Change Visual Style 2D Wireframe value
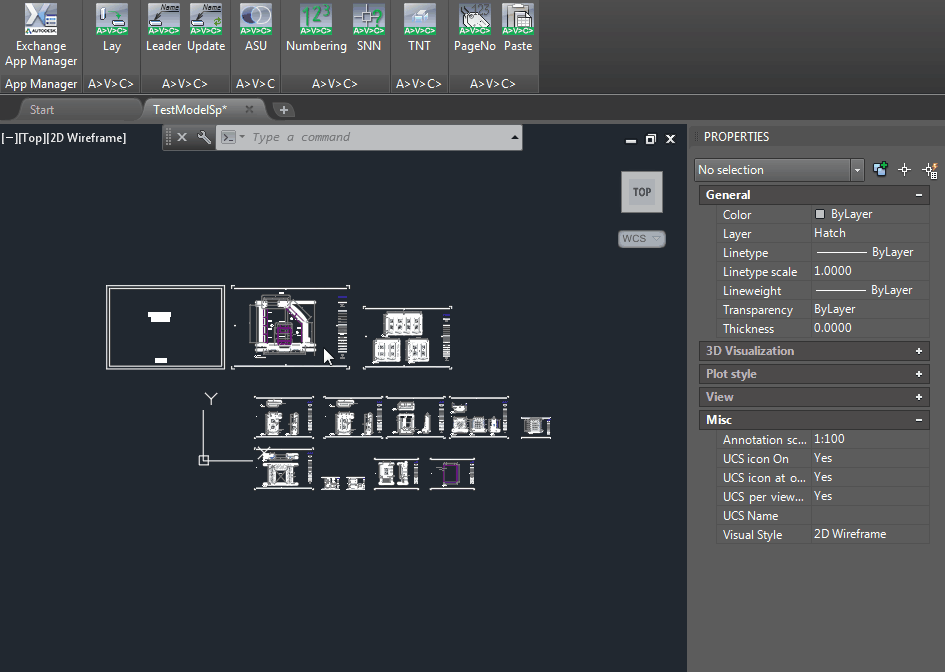 coord(870,534)
